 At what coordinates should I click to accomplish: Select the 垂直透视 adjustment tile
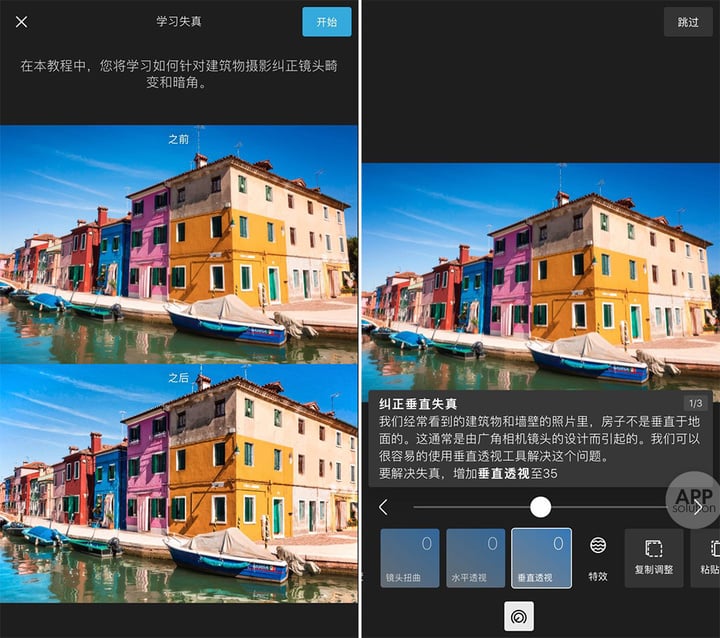click(x=541, y=558)
